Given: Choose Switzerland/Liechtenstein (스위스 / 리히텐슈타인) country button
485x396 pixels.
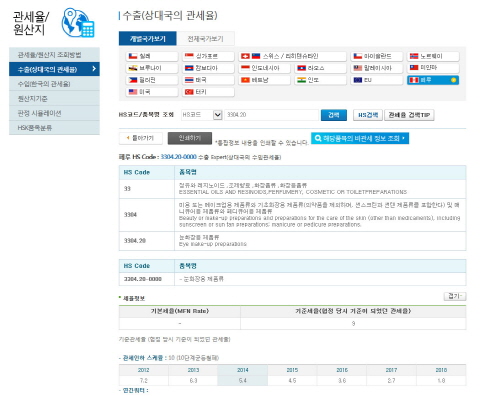Looking at the screenshot, I should pyautogui.click(x=292, y=56).
